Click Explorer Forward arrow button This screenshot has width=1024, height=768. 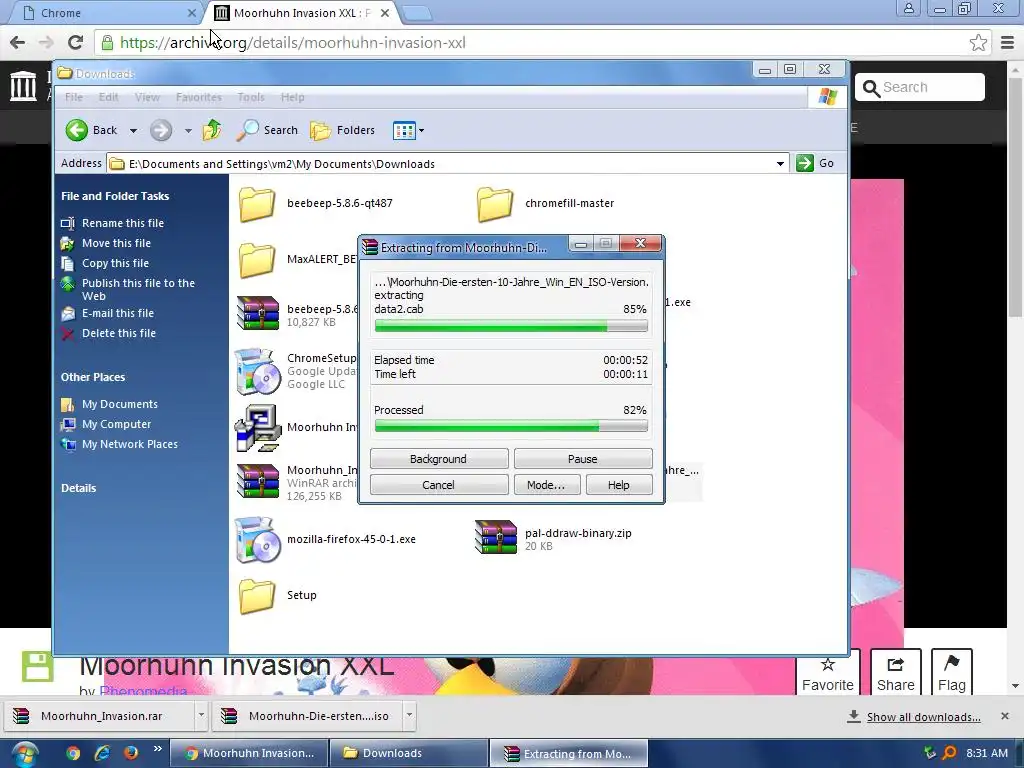click(x=161, y=130)
